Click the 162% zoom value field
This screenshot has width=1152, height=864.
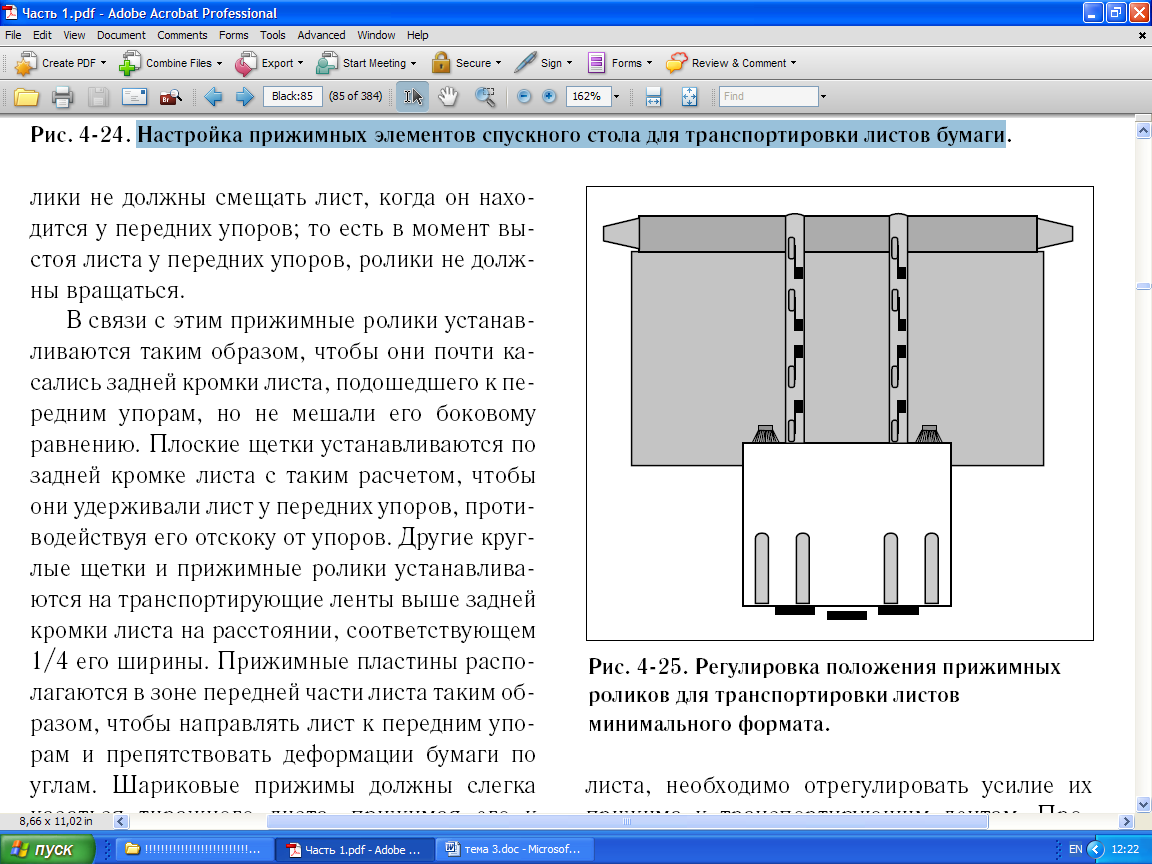(x=588, y=96)
